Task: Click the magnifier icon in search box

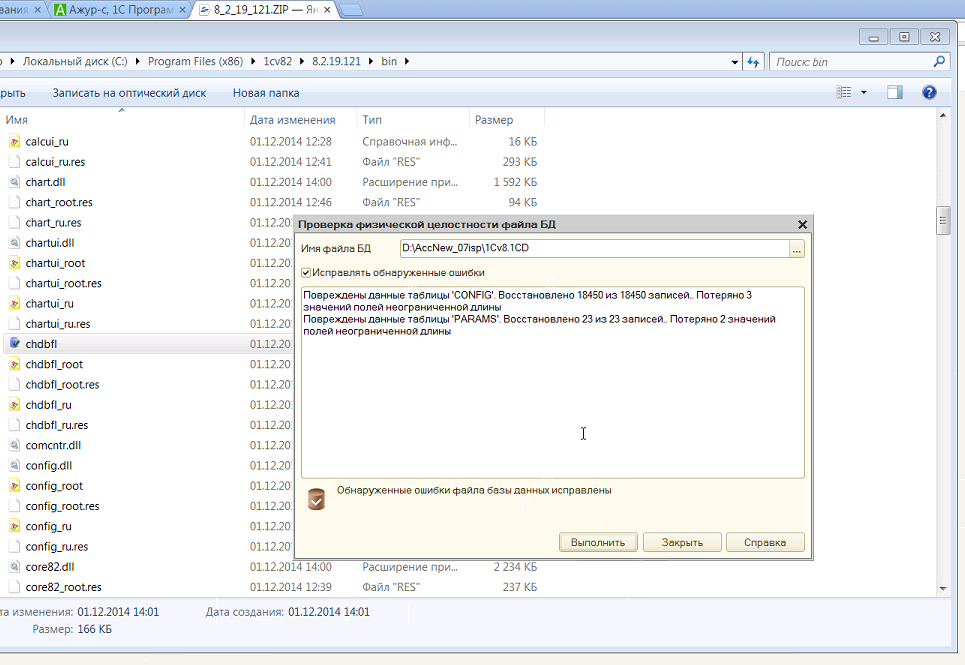Action: tap(939, 62)
